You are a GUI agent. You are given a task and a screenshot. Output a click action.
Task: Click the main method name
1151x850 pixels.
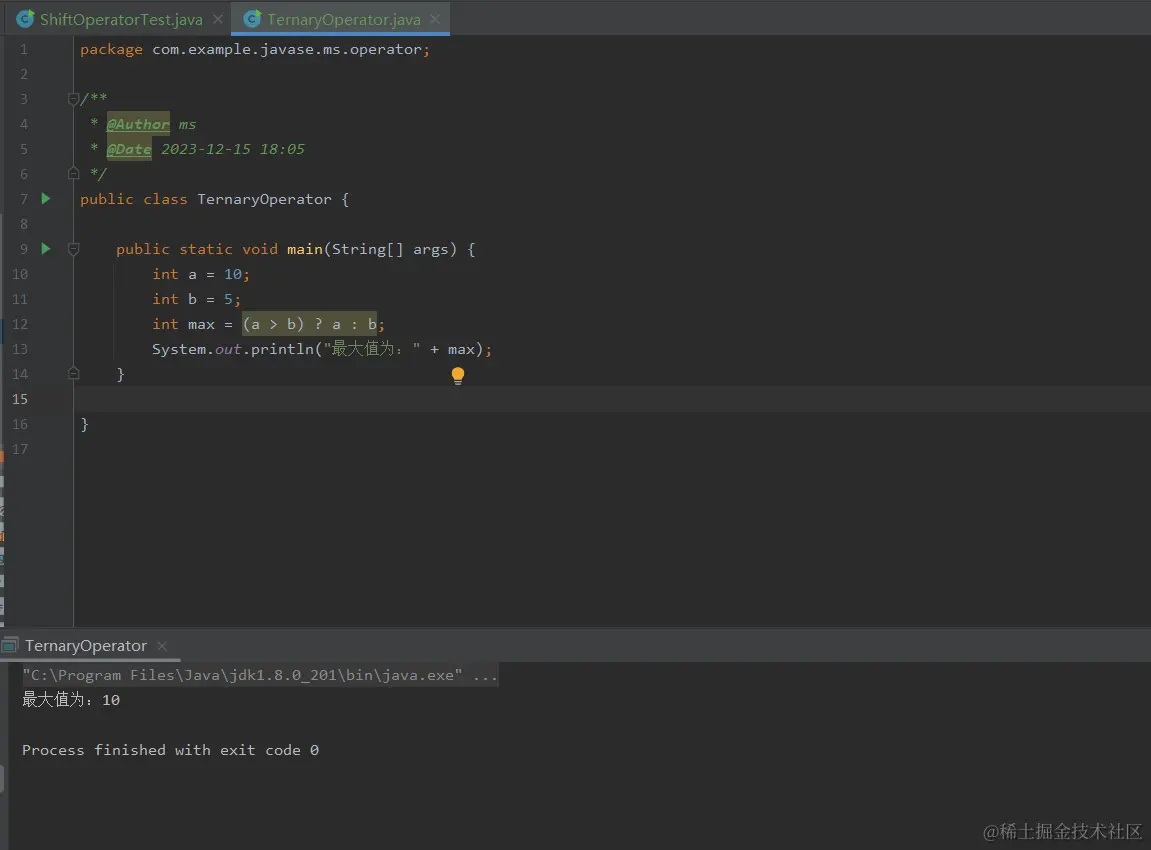coord(305,249)
